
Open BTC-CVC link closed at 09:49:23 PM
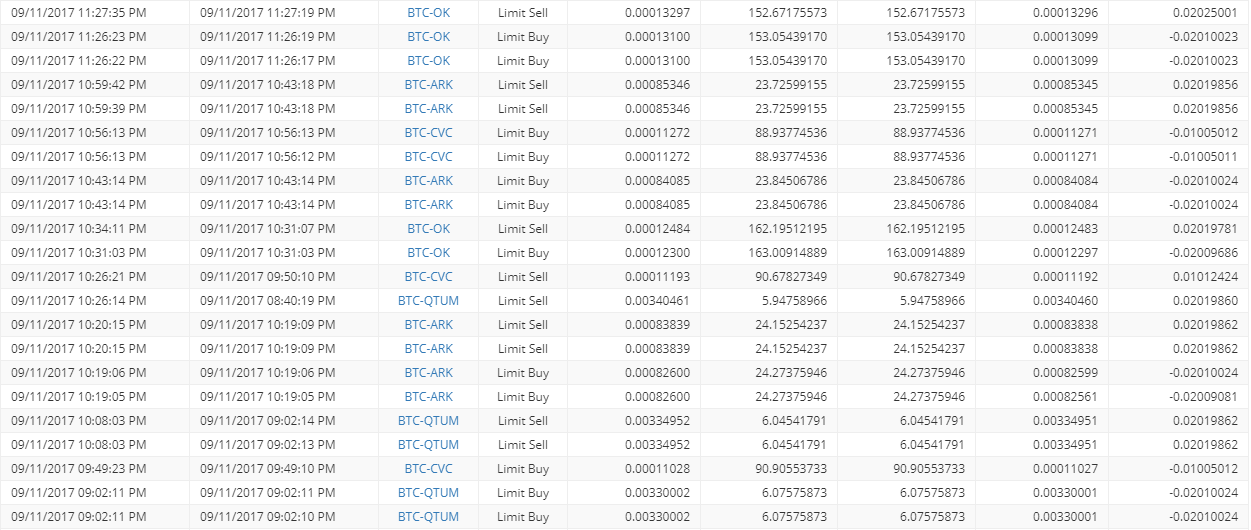(x=428, y=469)
